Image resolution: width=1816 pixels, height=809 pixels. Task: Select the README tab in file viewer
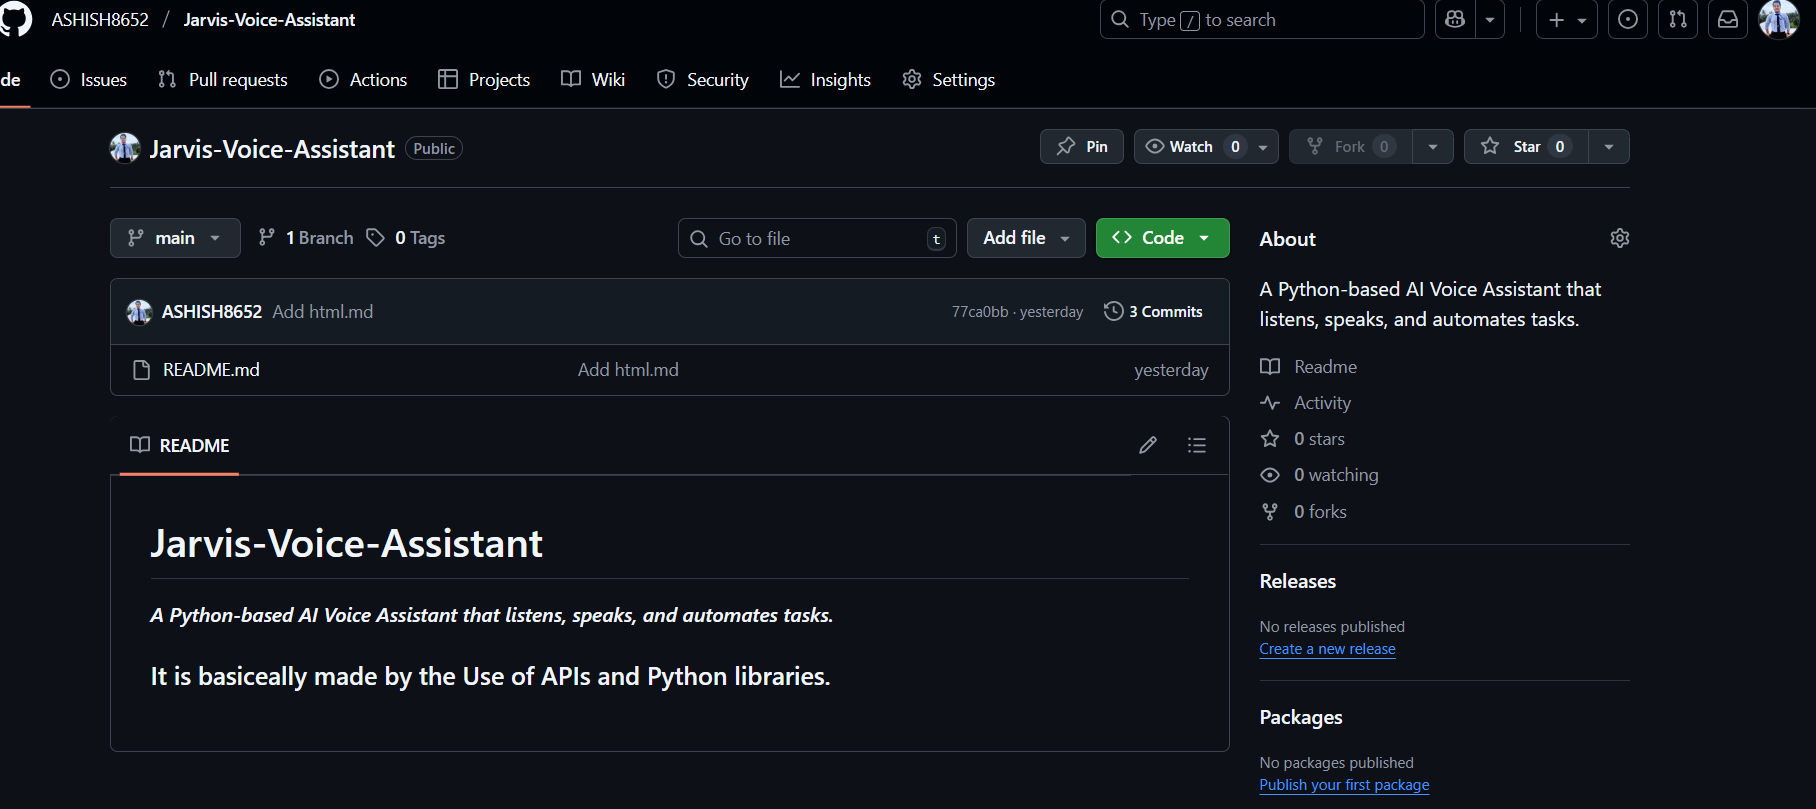(180, 446)
